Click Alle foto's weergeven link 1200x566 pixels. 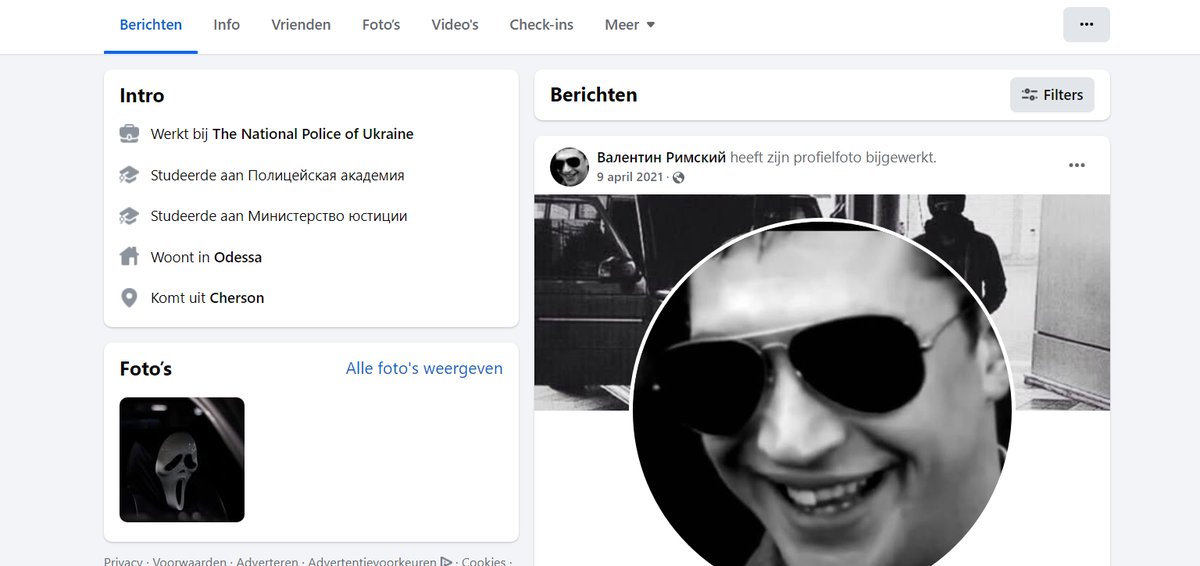click(x=424, y=369)
